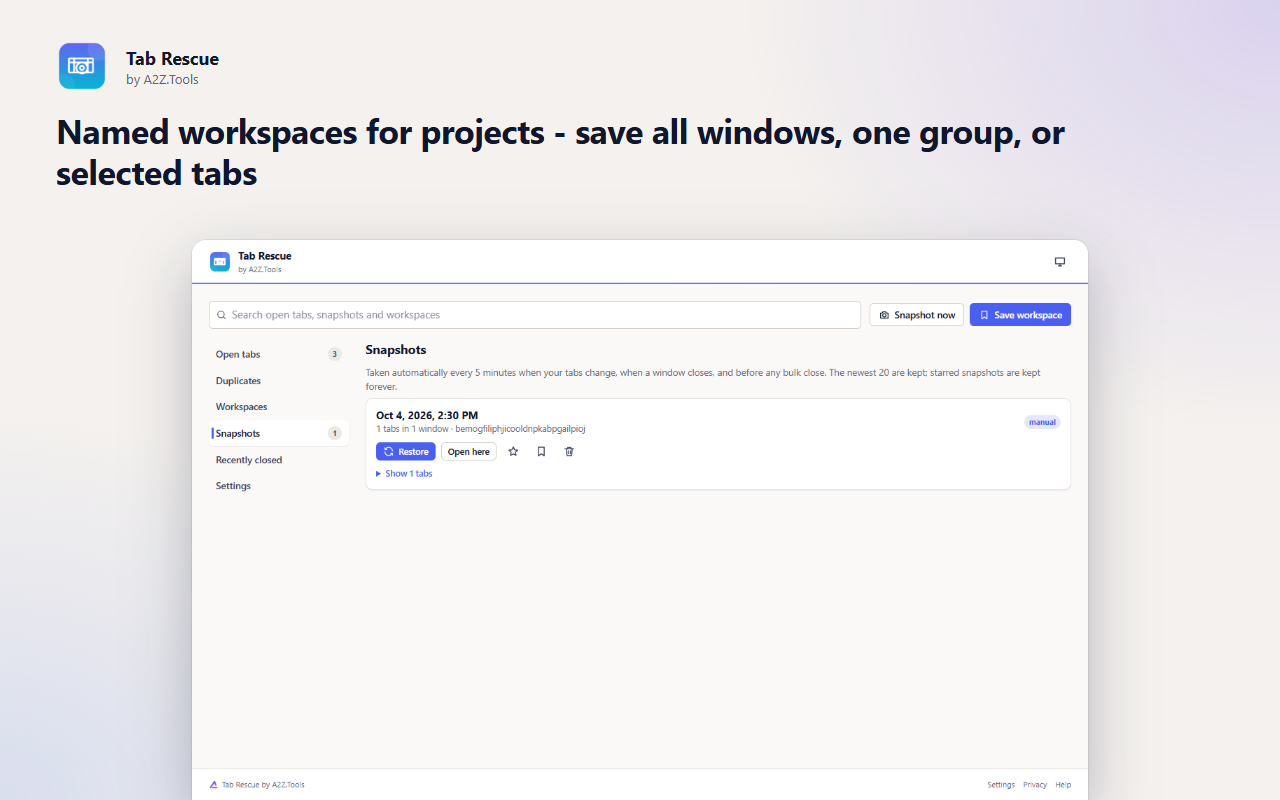Image resolution: width=1280 pixels, height=800 pixels.
Task: Click the 'by A2Z.Tools' promo subtitle
Action: coord(162,80)
